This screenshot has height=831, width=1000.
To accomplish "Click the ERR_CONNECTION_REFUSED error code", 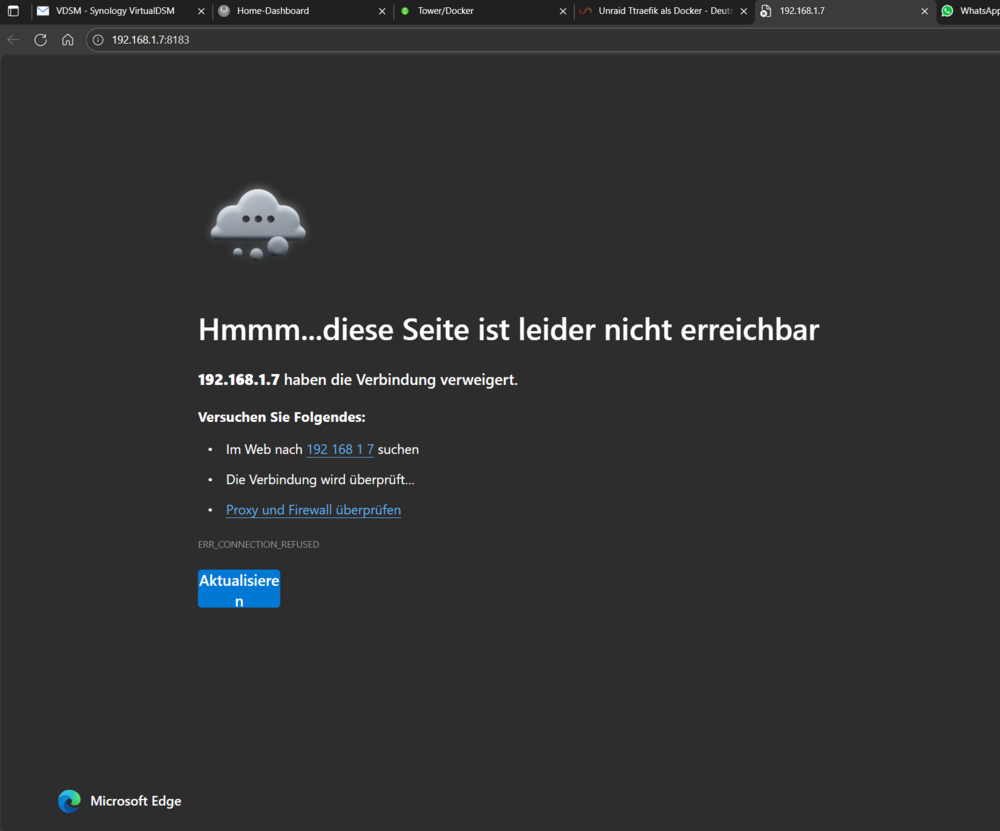I will coord(258,545).
